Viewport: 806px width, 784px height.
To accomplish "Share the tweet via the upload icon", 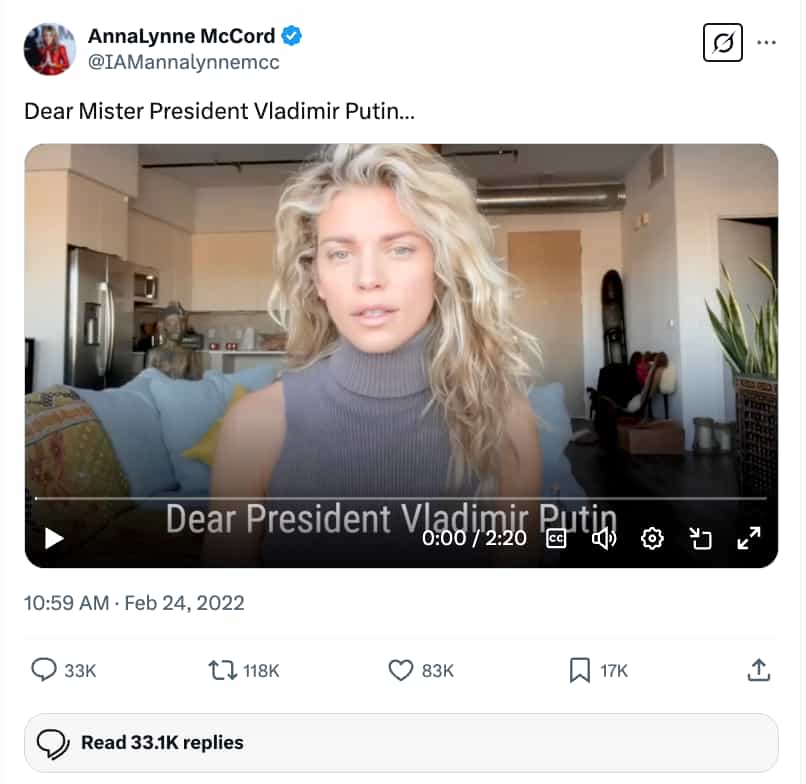I will [758, 670].
